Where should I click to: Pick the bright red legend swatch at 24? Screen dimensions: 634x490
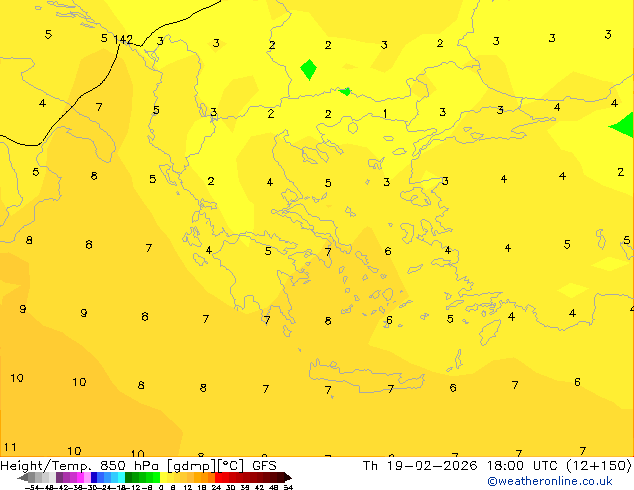(x=218, y=478)
